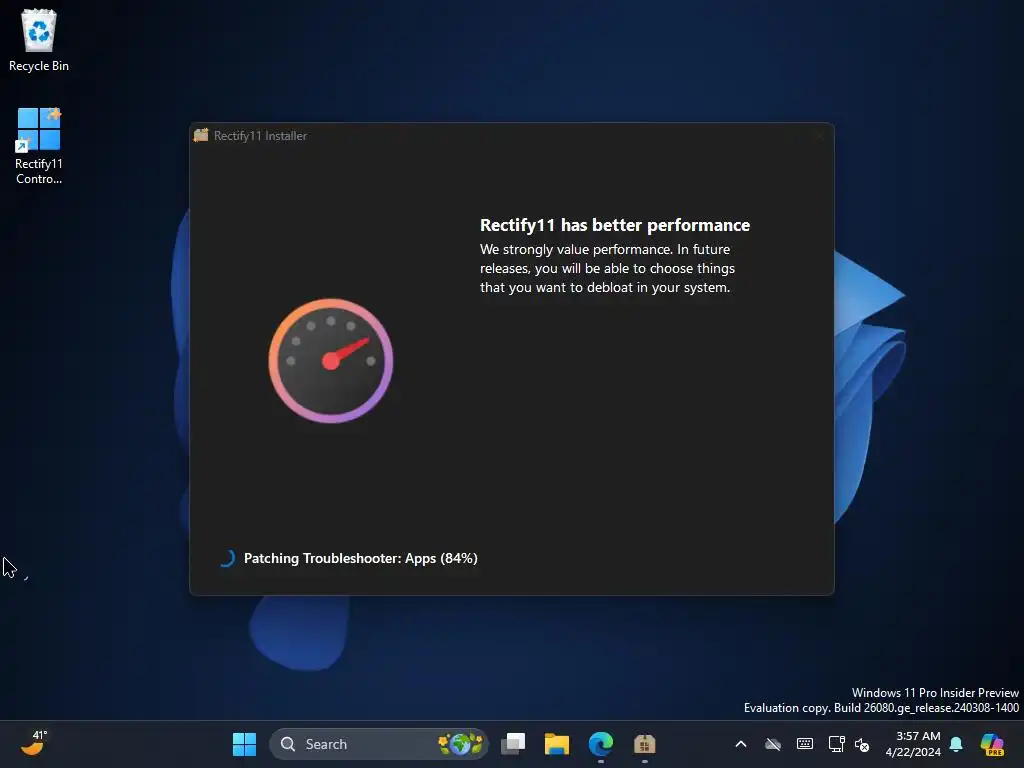Click the Rectify11 Installer title bar icon

[201, 135]
